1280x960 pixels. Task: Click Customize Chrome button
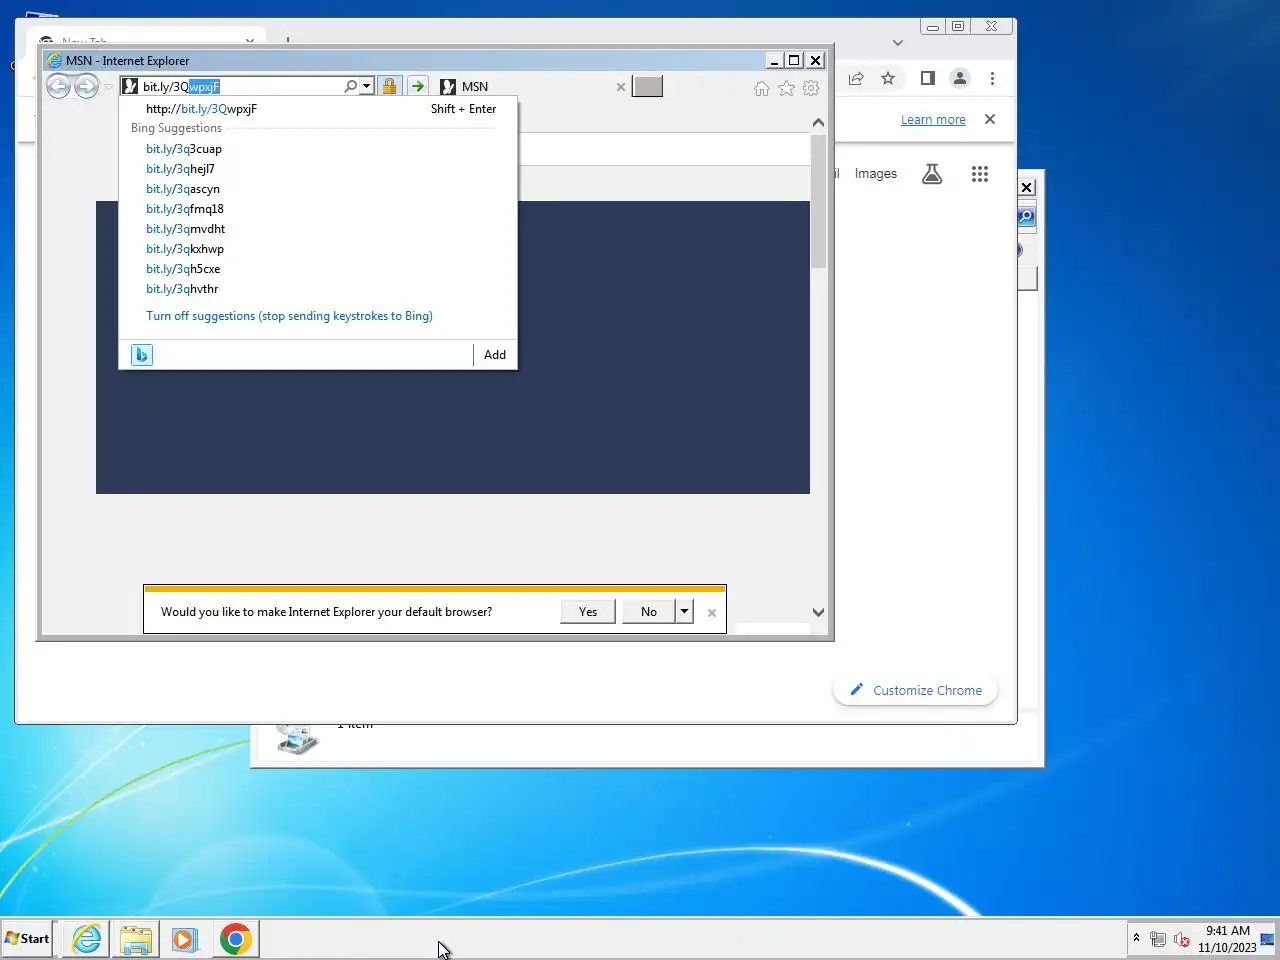[x=916, y=691]
